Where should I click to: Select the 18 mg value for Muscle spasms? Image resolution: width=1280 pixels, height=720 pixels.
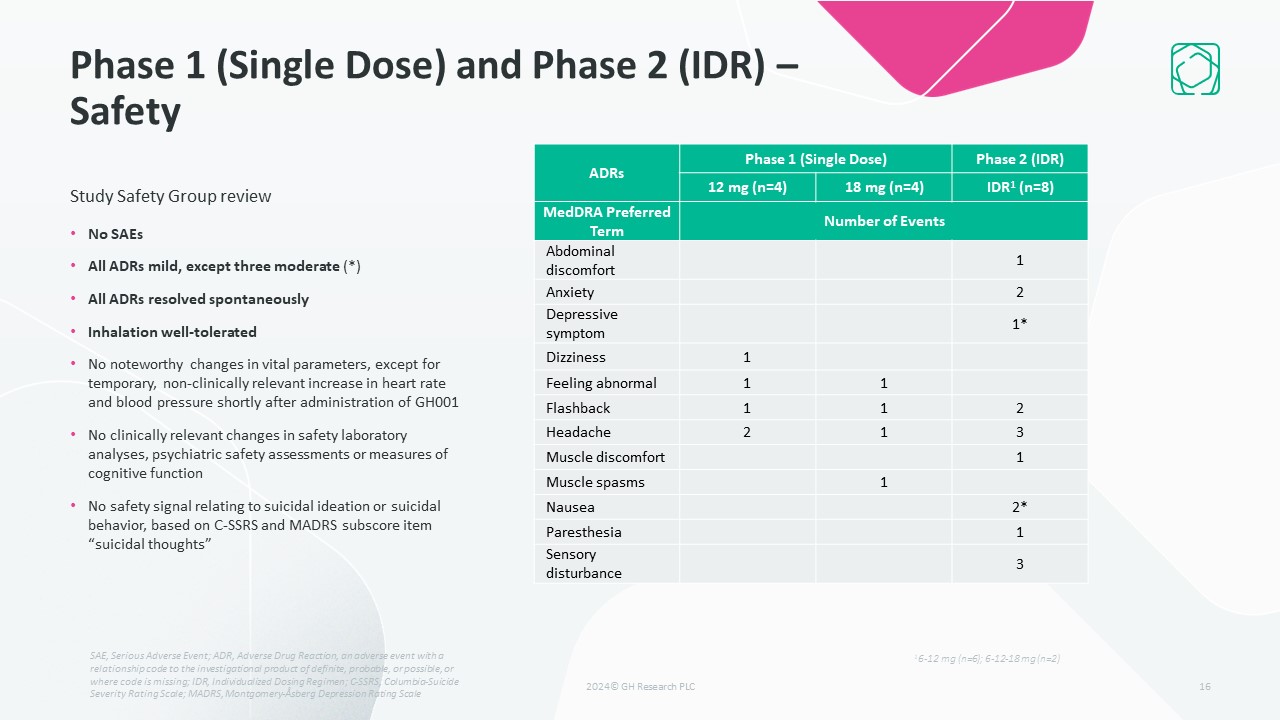click(883, 482)
